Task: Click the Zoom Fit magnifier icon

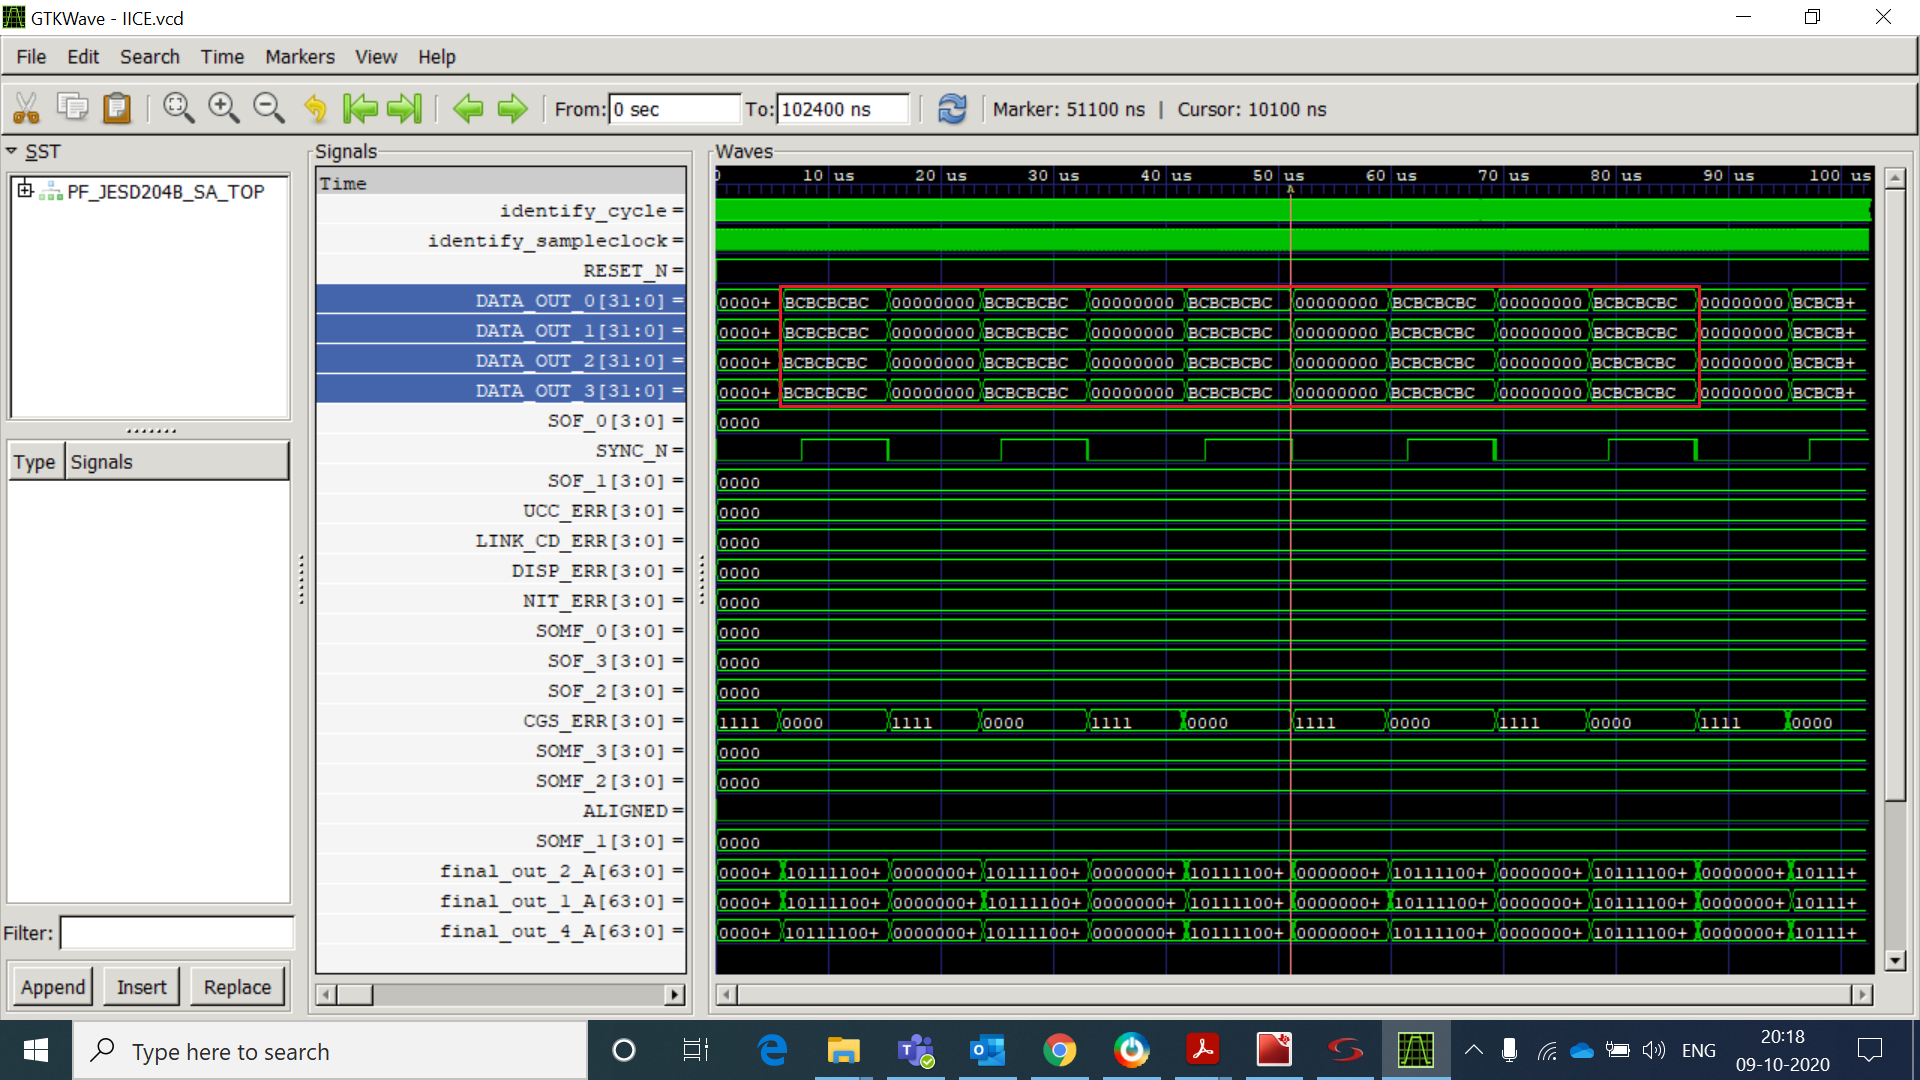Action: tap(178, 108)
